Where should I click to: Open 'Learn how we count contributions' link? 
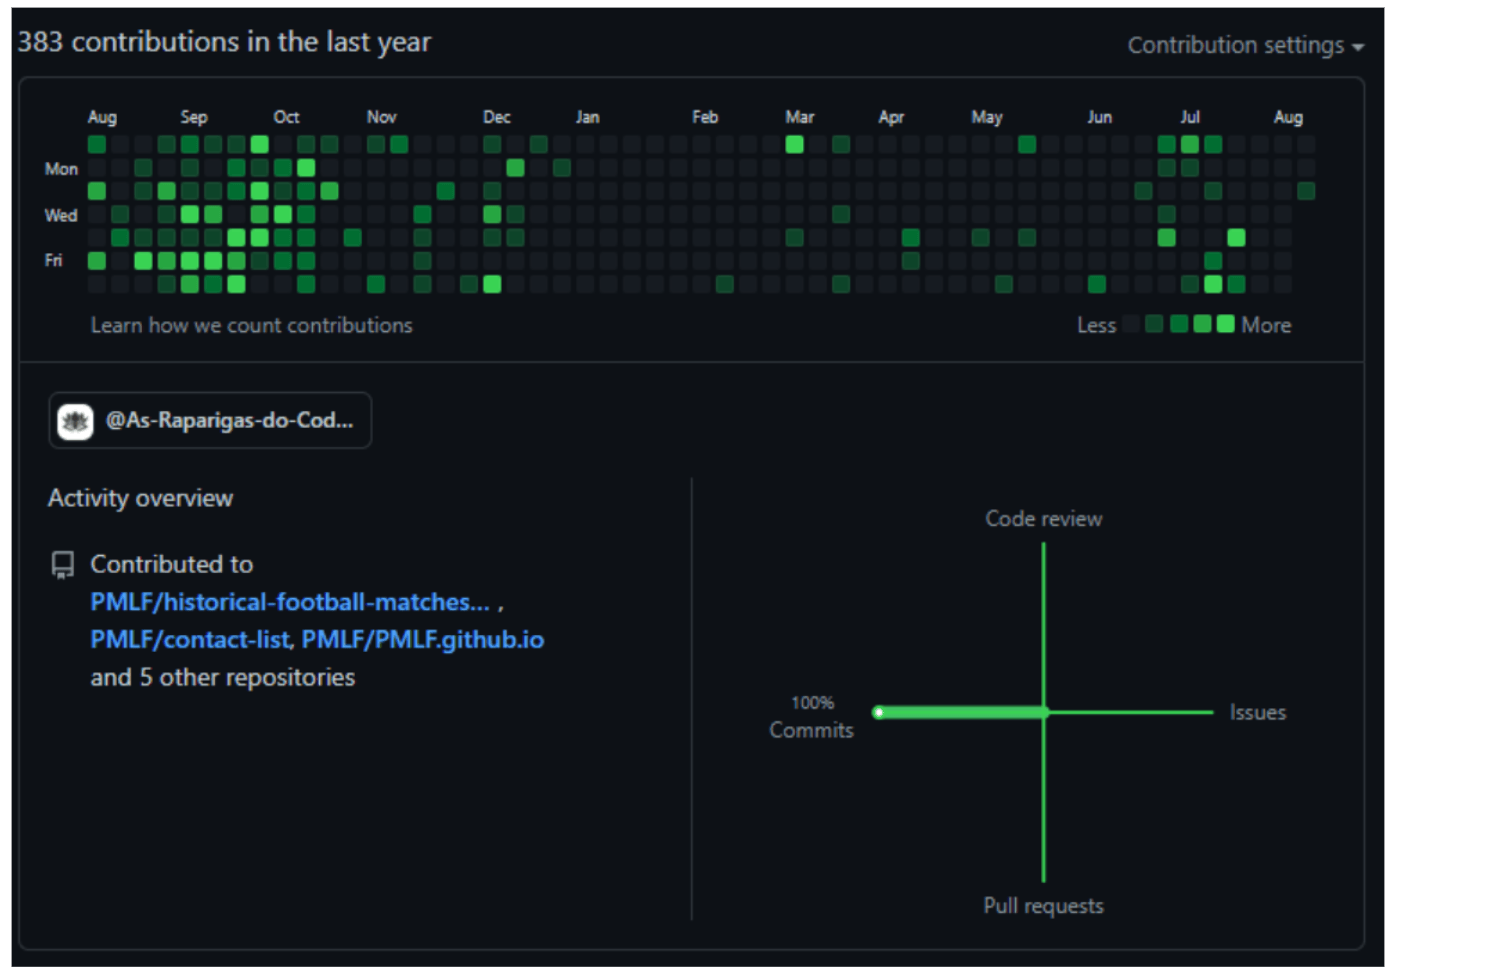coord(251,325)
